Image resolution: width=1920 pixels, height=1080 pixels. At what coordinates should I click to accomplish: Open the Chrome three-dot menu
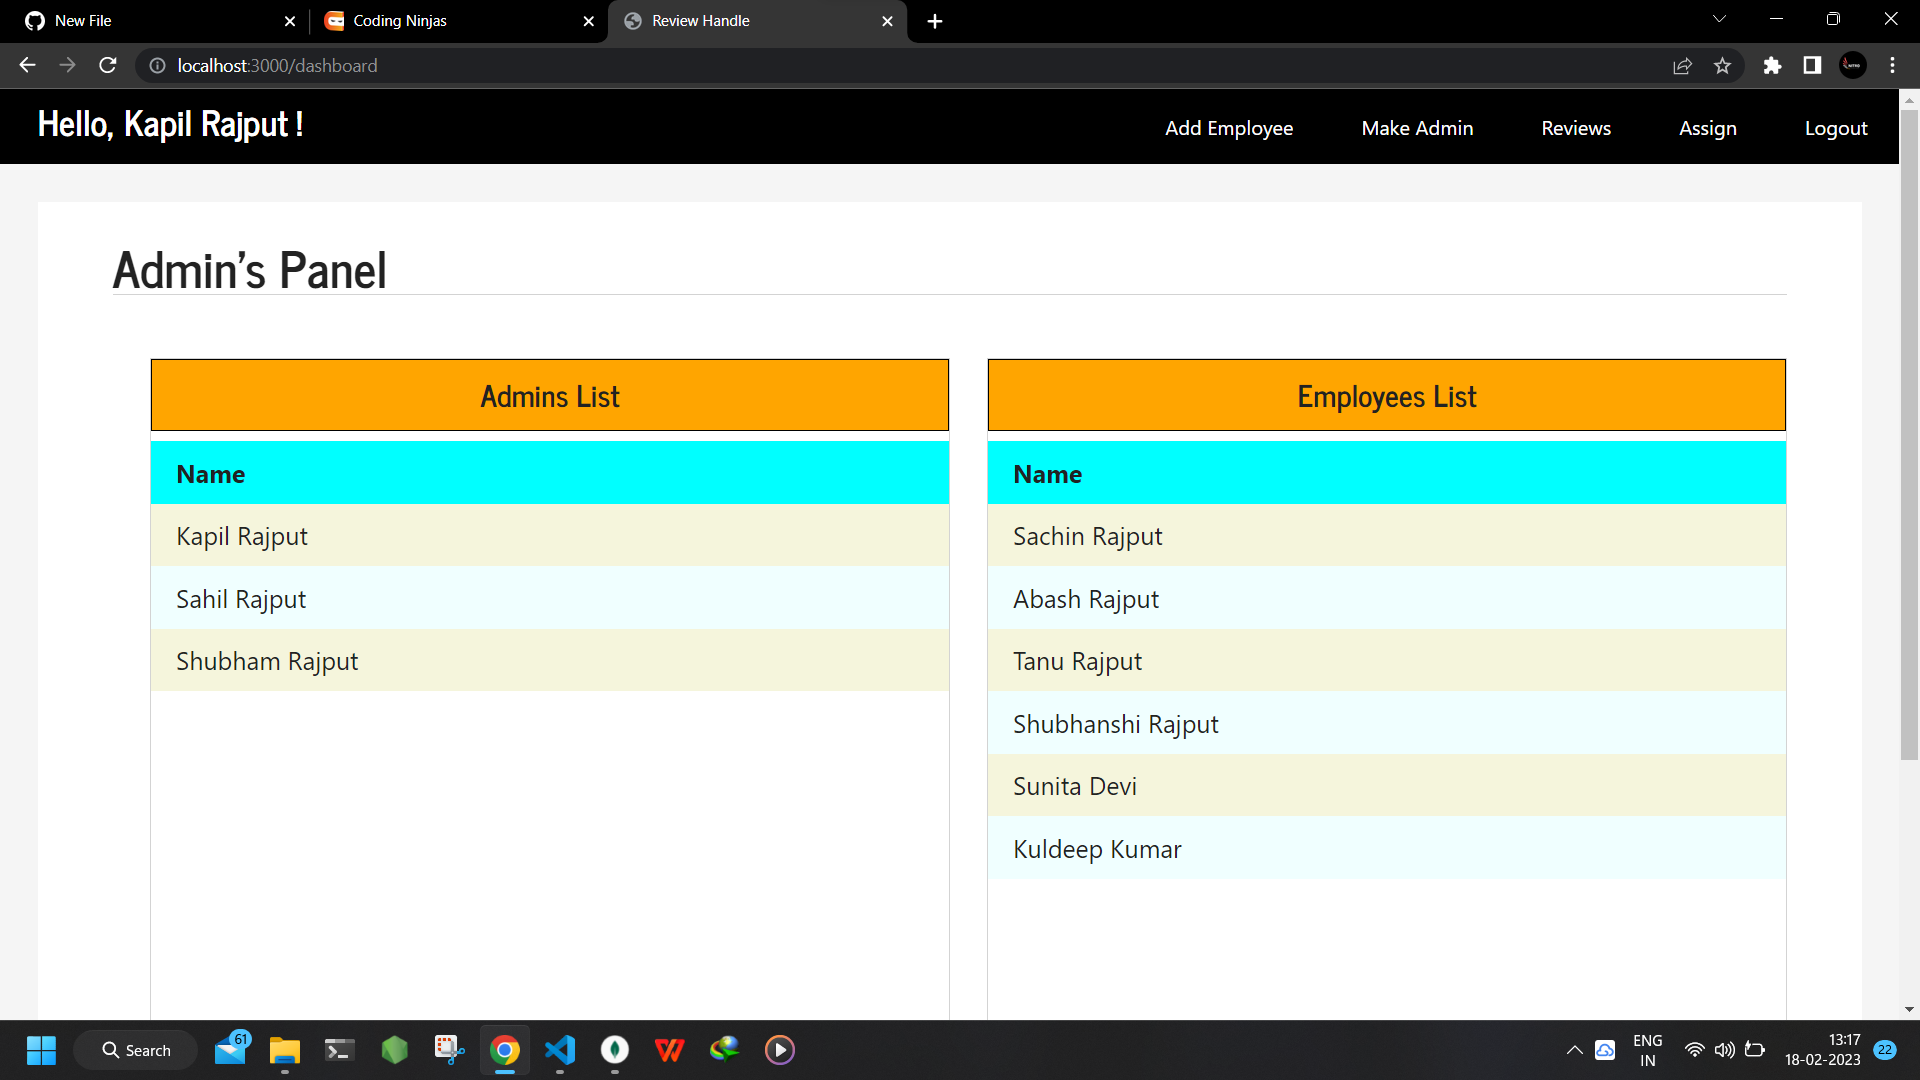tap(1892, 65)
